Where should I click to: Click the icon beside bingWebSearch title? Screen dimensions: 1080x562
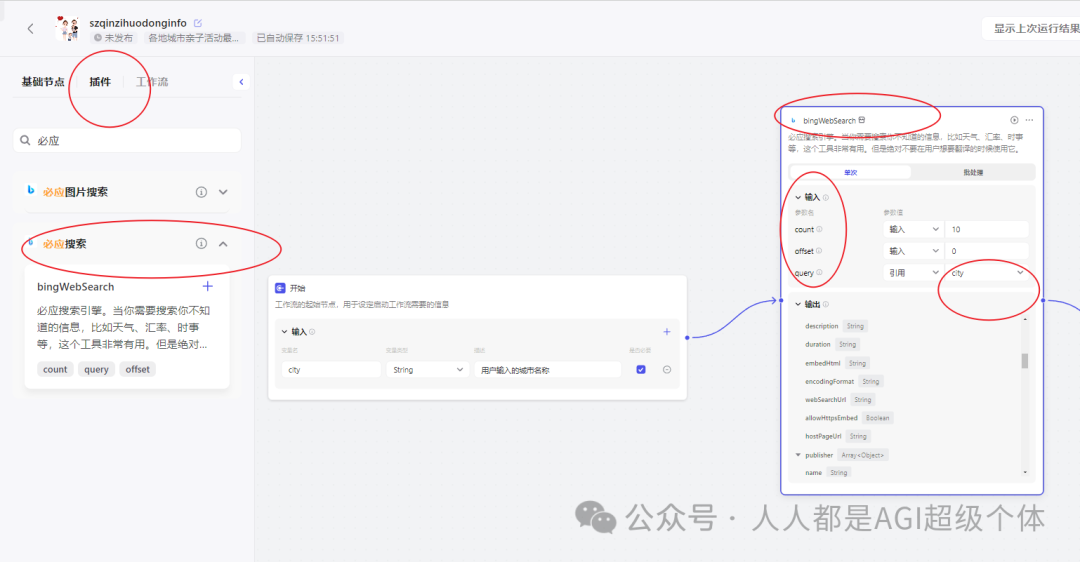[862, 120]
